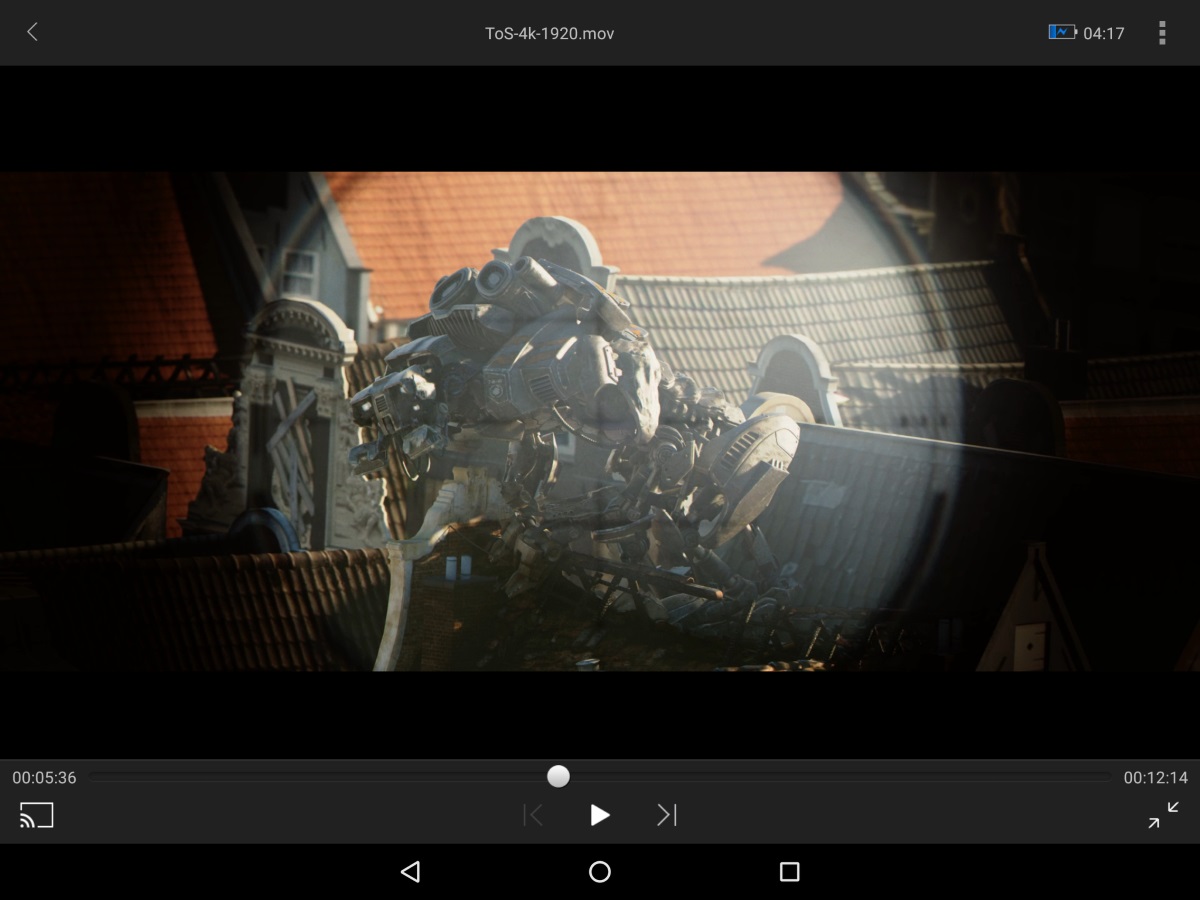The image size is (1200, 900).
Task: Open the overflow menu with three dots
Action: [x=1162, y=32]
